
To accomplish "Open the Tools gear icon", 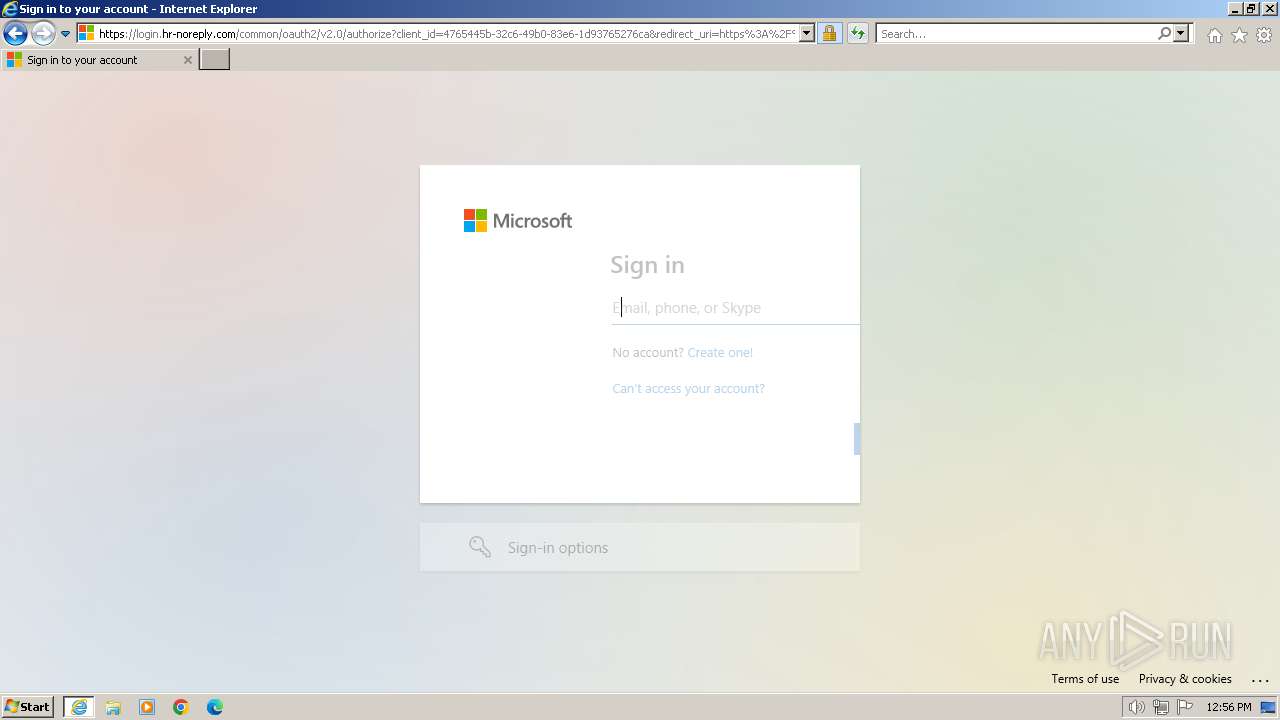I will (x=1264, y=35).
